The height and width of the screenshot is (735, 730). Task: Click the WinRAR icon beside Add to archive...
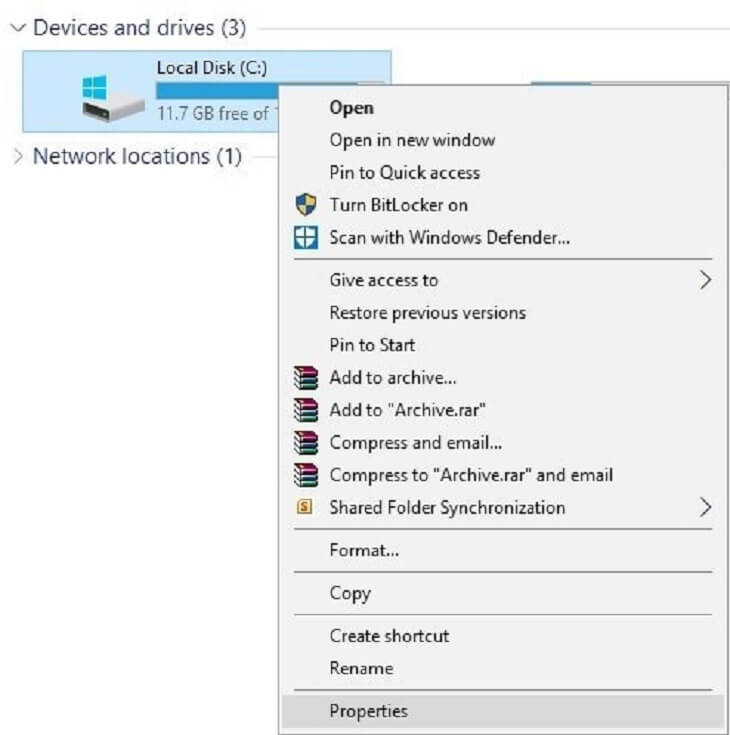pos(305,378)
